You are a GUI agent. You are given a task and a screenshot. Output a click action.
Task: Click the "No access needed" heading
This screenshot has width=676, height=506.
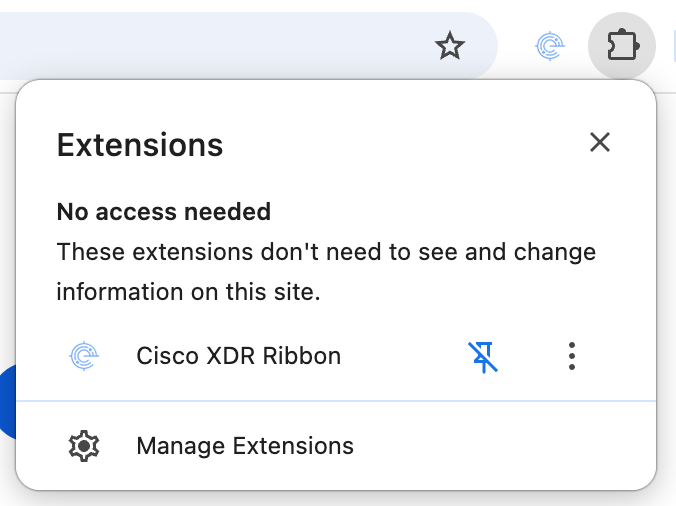[164, 212]
